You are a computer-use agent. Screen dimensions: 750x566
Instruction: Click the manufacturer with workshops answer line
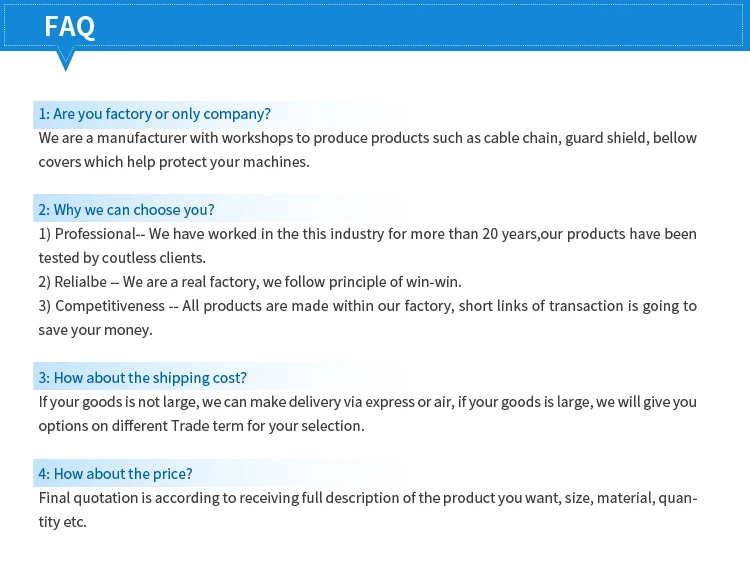click(367, 138)
